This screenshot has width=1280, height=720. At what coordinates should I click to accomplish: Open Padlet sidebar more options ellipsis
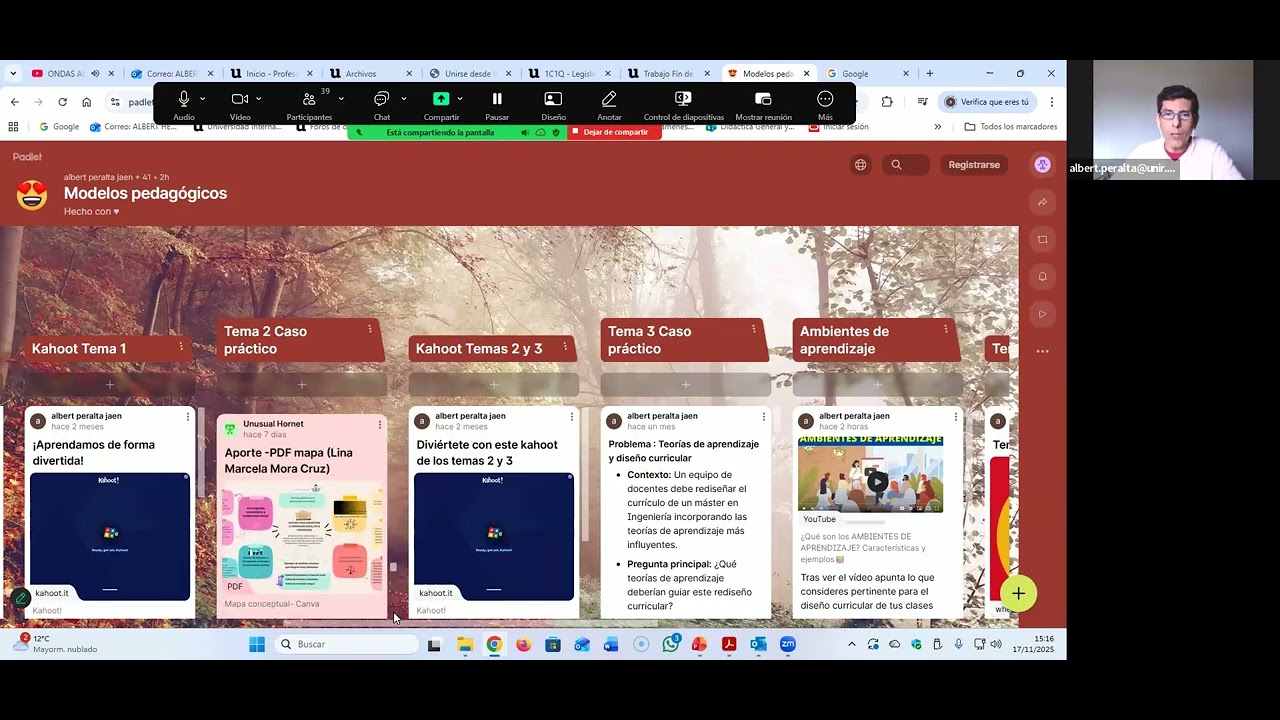[x=1042, y=351]
